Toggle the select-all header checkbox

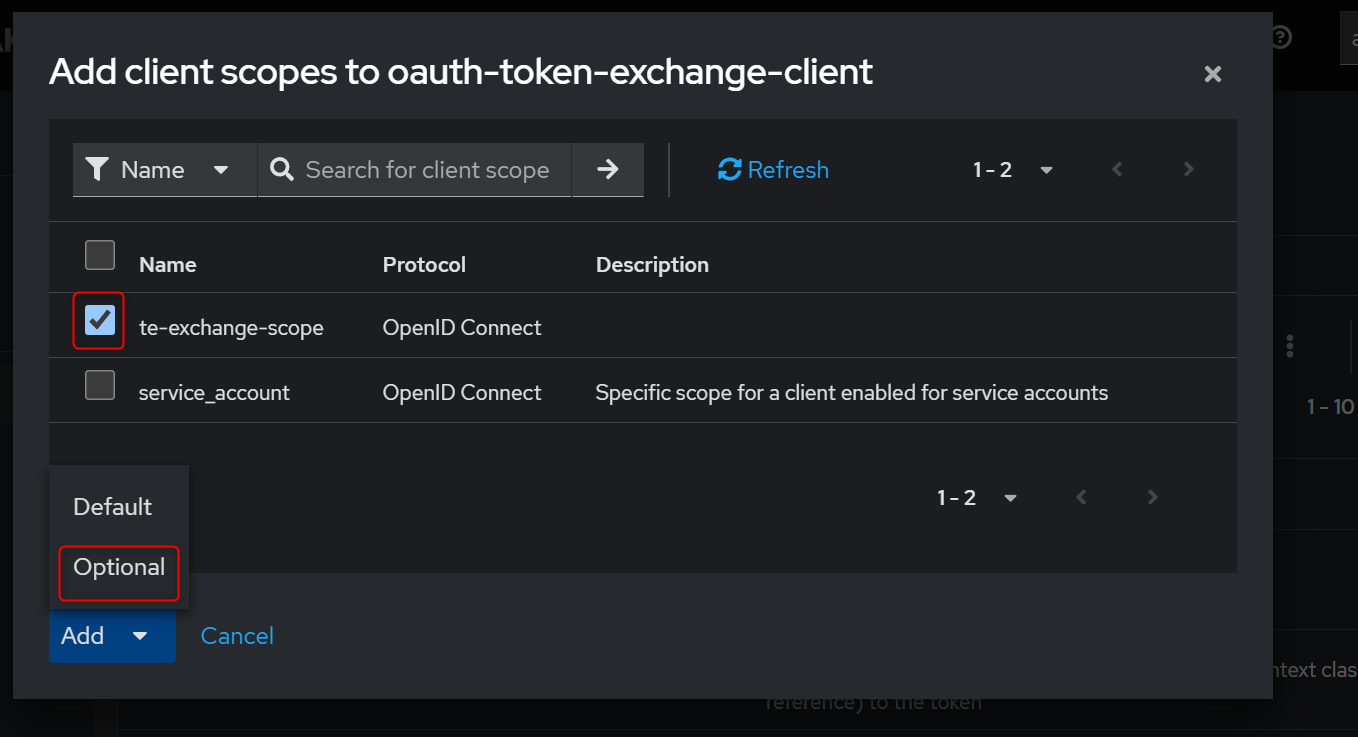(100, 255)
